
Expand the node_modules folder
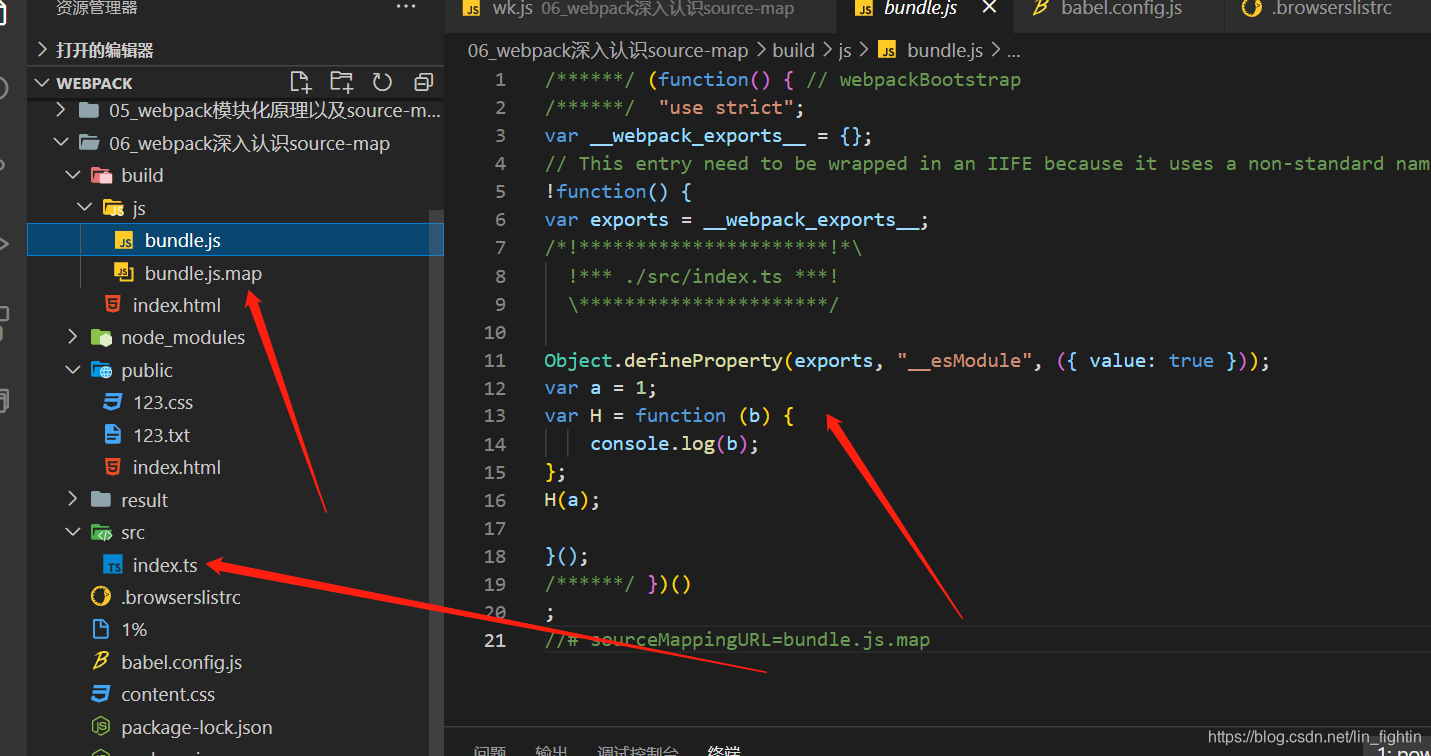tap(73, 337)
